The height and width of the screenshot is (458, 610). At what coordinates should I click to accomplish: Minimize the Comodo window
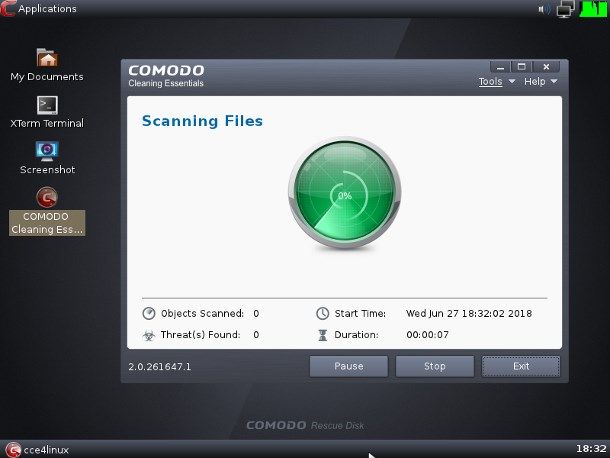coord(500,67)
